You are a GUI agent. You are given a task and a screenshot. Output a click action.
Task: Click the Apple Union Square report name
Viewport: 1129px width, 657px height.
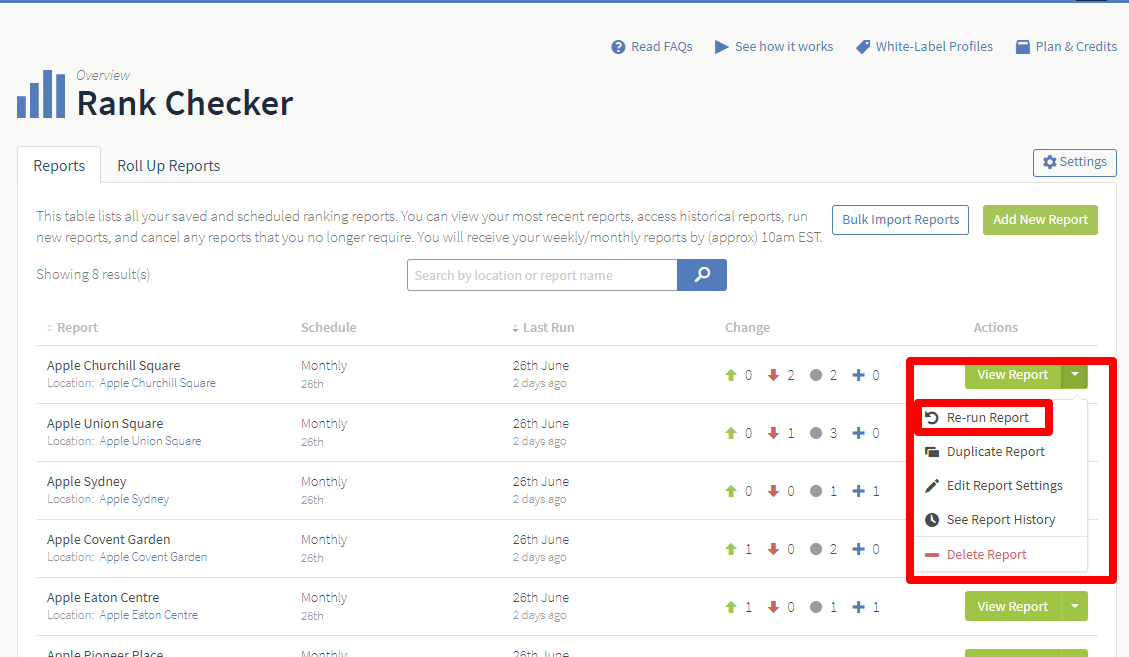pos(105,424)
